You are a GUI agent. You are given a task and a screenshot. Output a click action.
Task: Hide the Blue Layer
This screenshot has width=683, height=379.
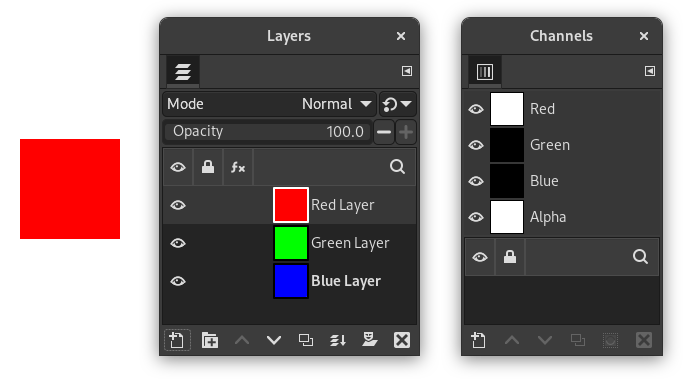[x=178, y=281]
